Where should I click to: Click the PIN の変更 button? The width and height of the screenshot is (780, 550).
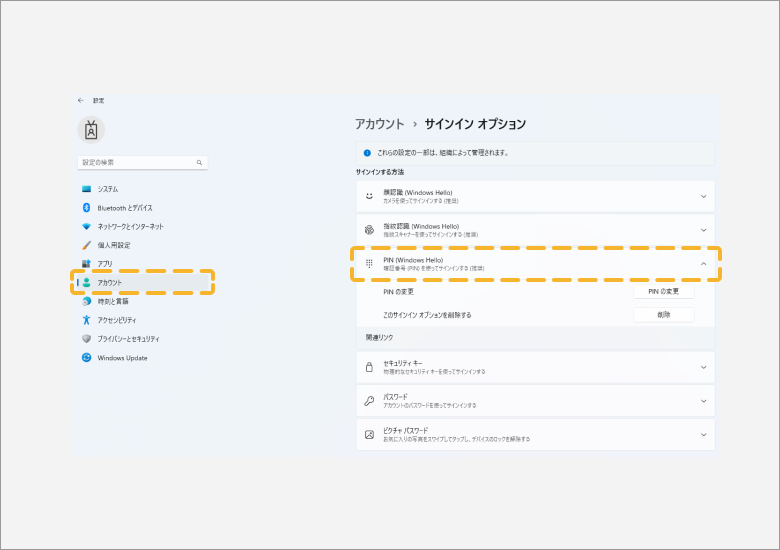pos(664,291)
